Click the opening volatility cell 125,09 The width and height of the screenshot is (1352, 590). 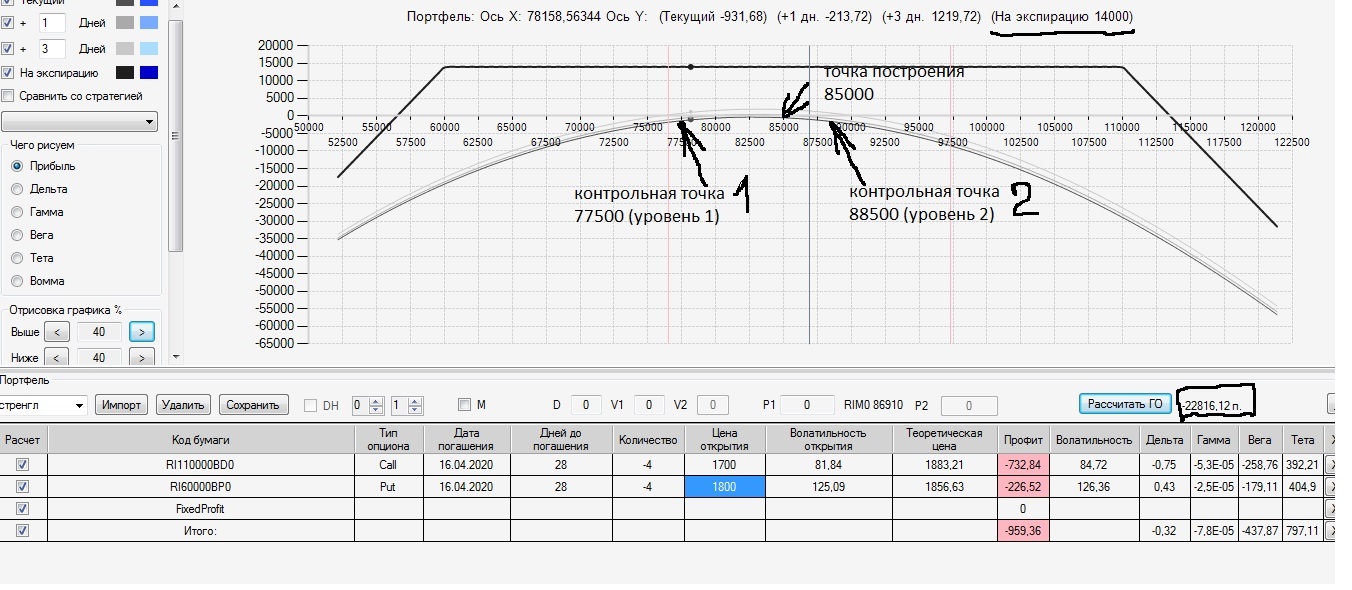click(829, 487)
